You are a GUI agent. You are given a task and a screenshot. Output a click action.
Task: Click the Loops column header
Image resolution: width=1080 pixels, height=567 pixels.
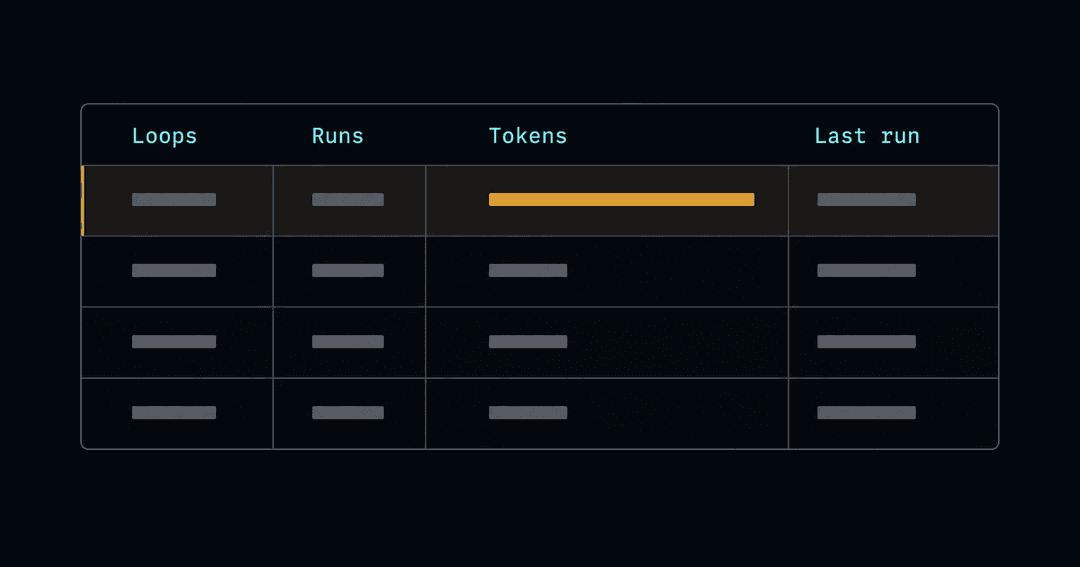tap(165, 136)
